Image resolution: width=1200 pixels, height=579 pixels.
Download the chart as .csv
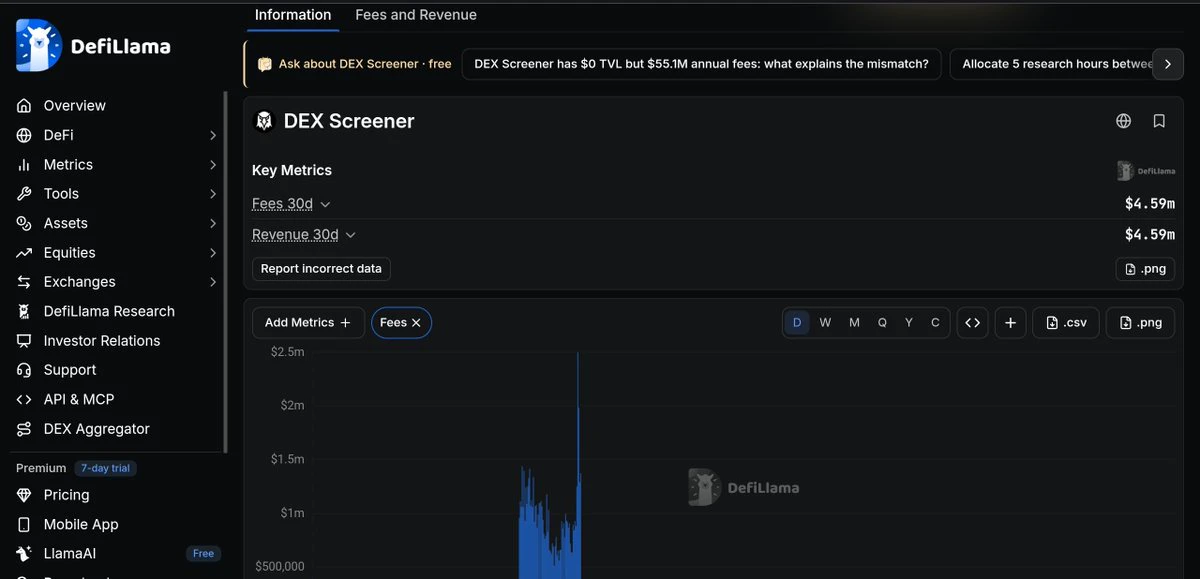coord(1066,323)
